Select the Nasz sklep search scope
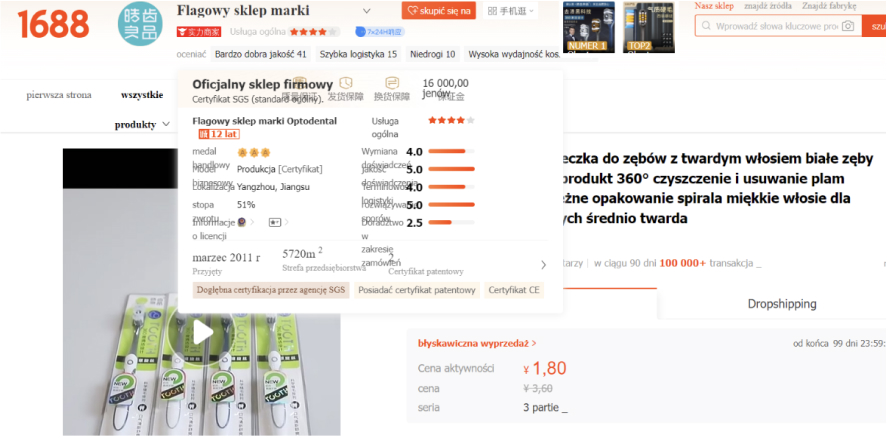The height and width of the screenshot is (438, 888). 714,6
